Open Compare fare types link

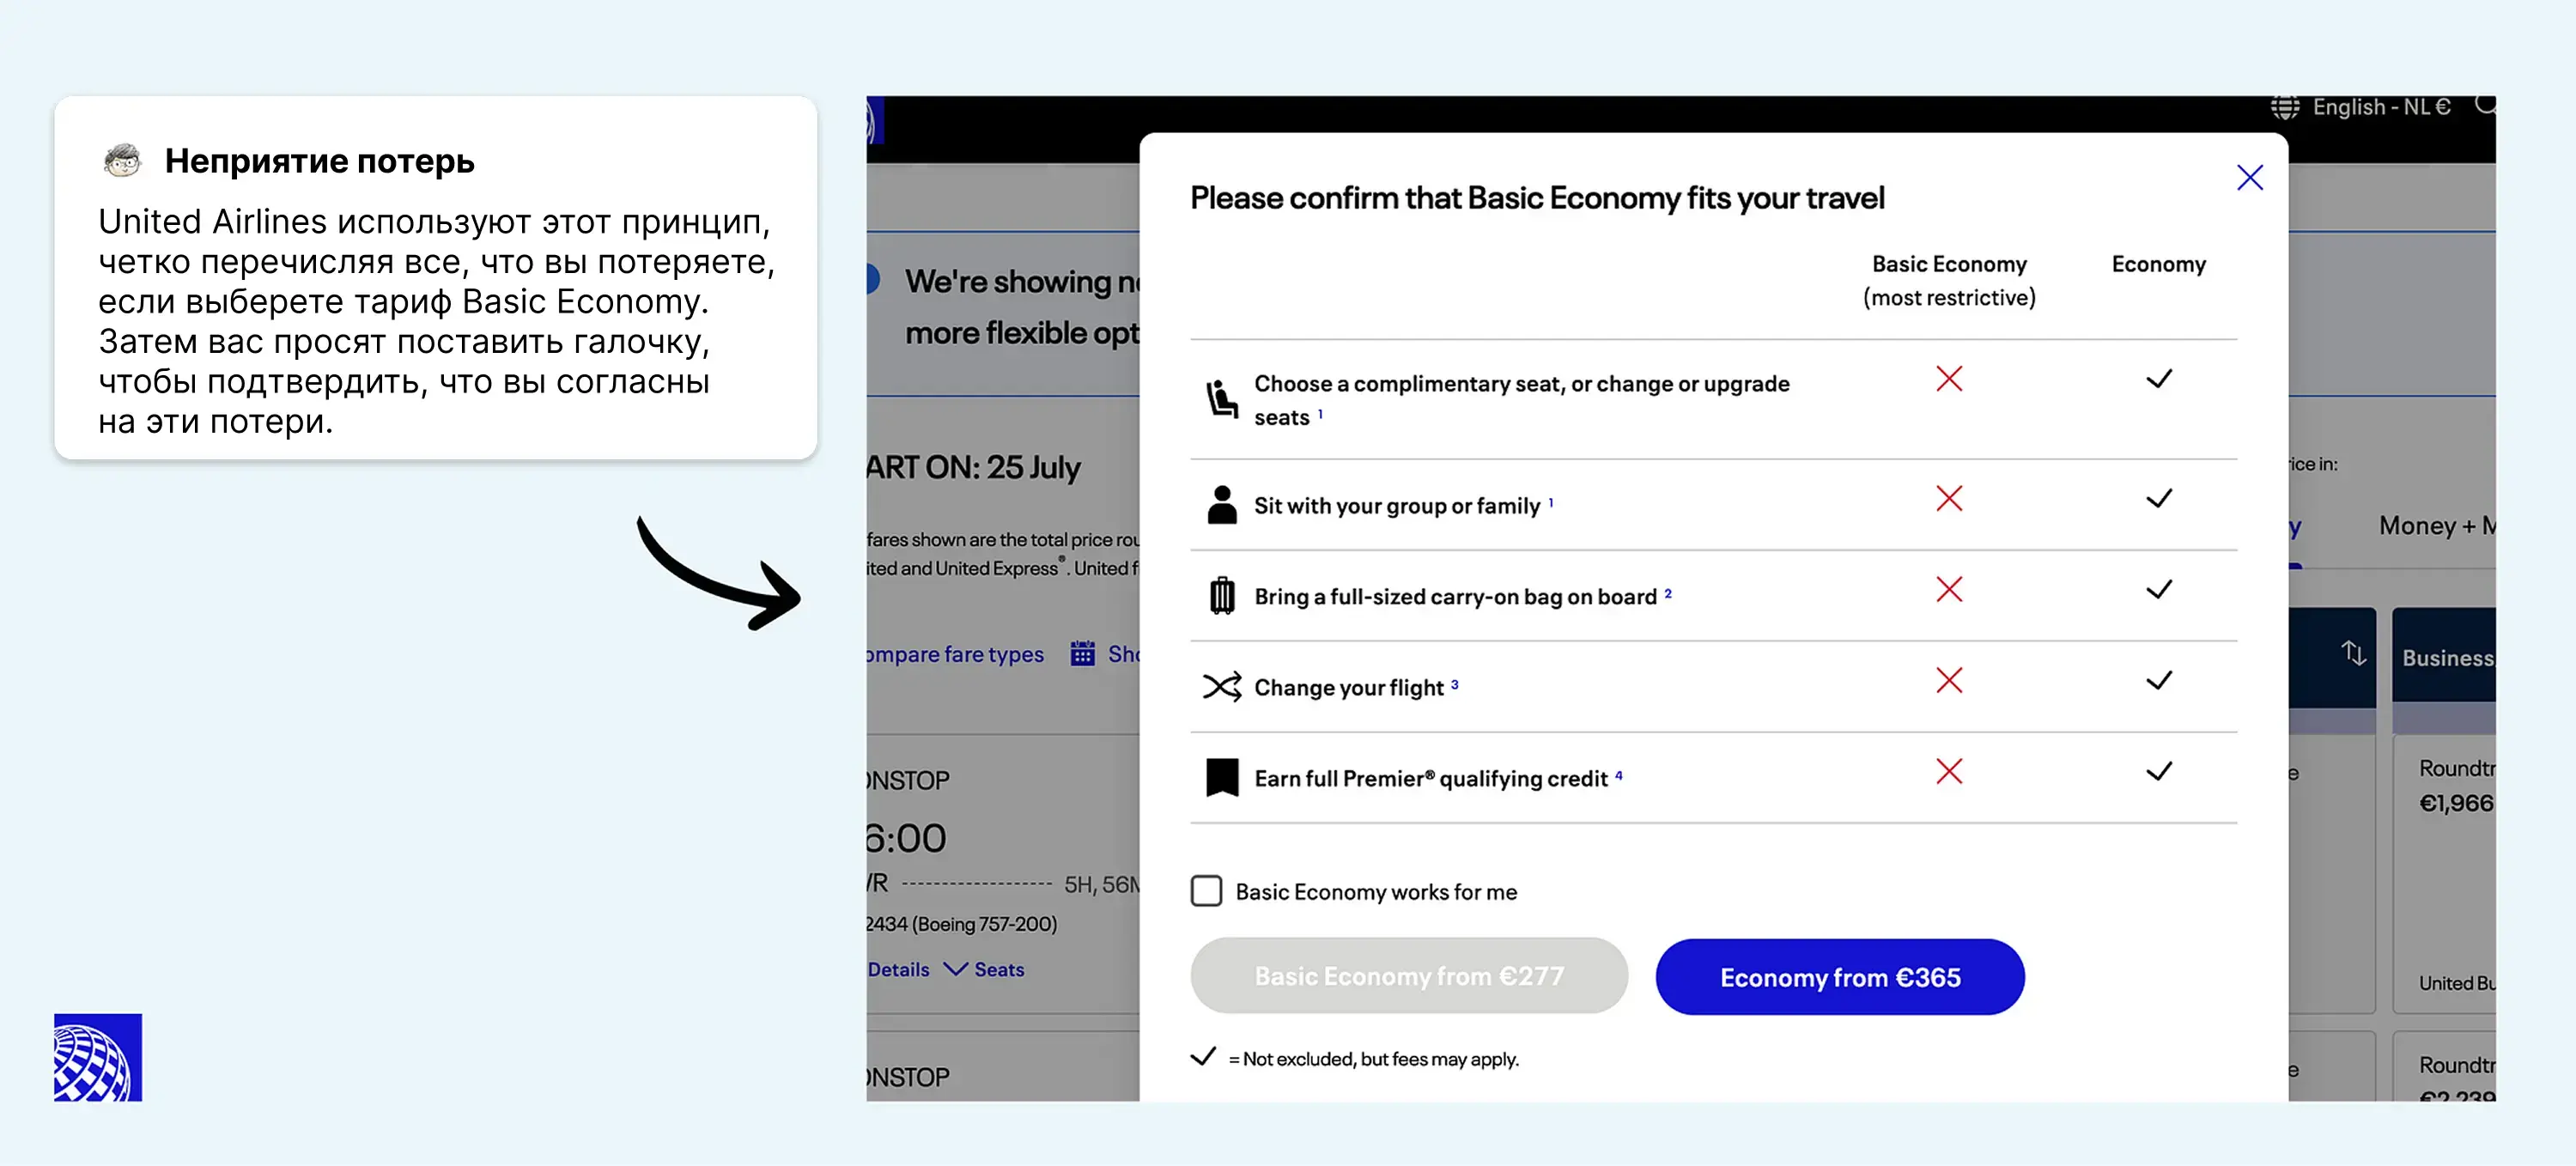coord(955,654)
